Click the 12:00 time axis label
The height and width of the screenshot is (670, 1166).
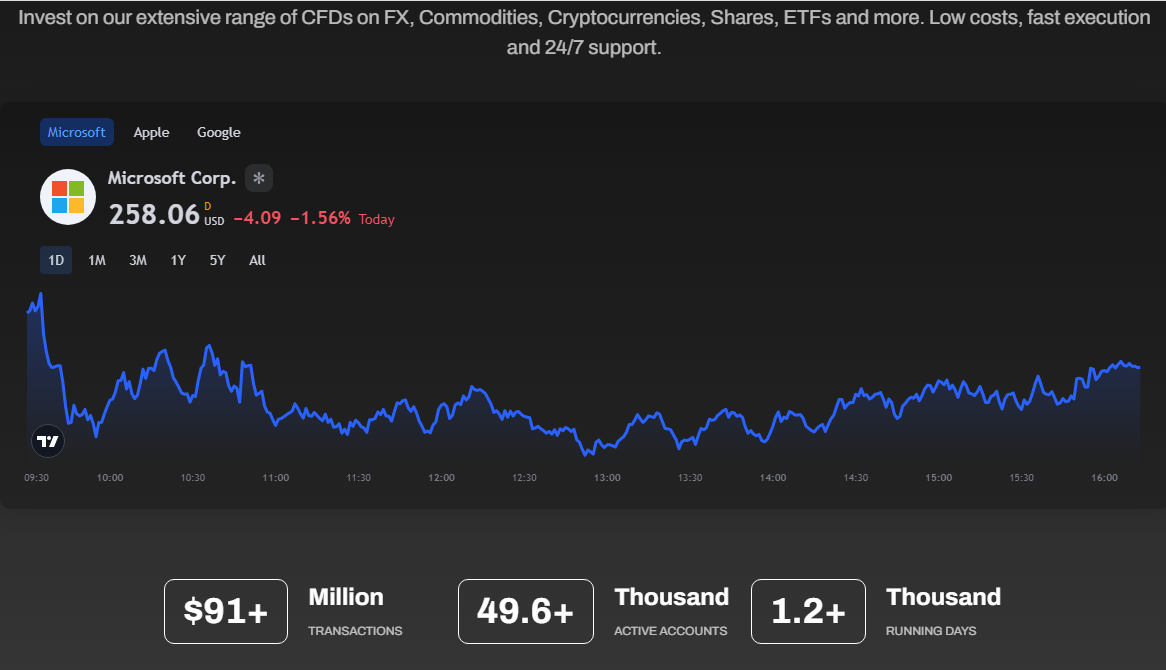tap(442, 477)
